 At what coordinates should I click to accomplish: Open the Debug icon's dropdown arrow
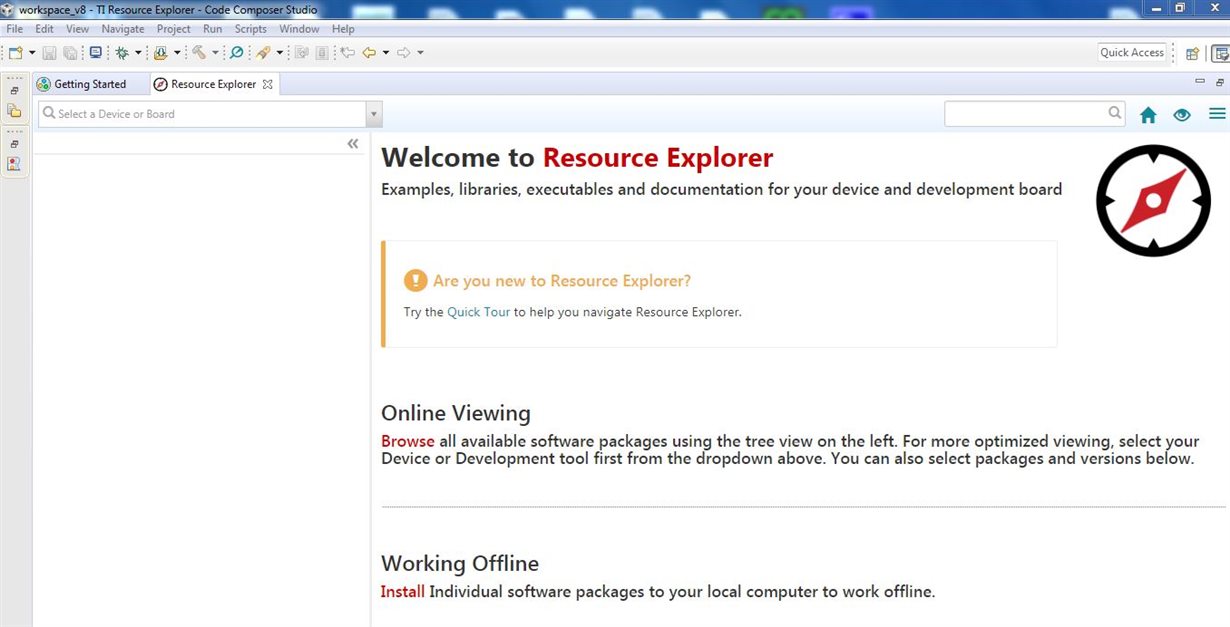tap(138, 53)
